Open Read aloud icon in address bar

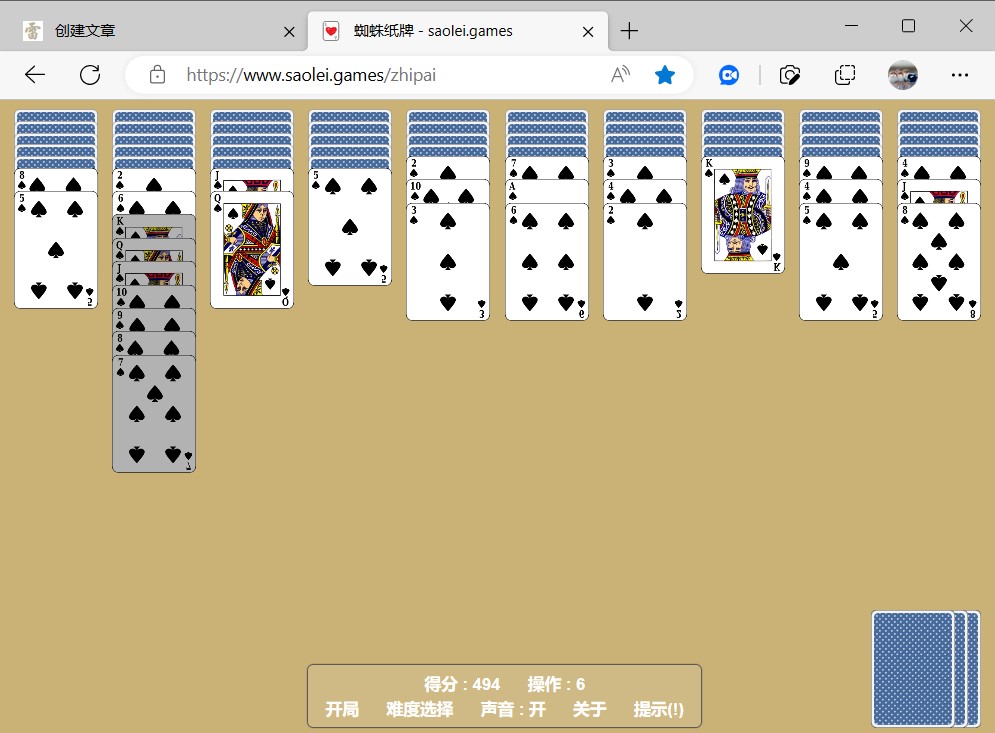(620, 75)
